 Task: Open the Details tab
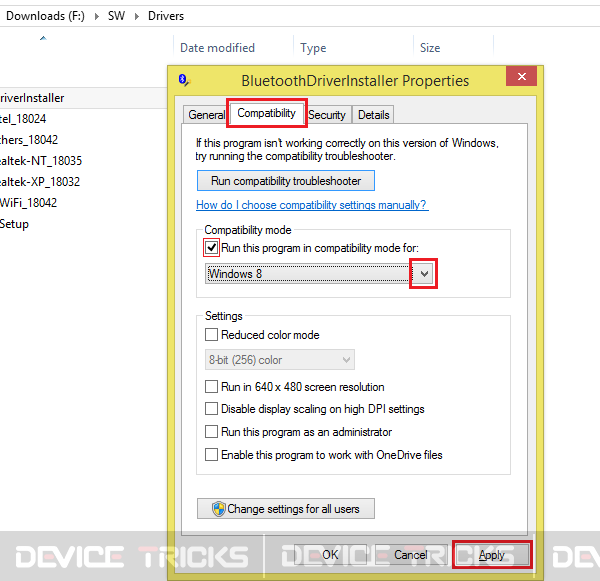[x=373, y=115]
